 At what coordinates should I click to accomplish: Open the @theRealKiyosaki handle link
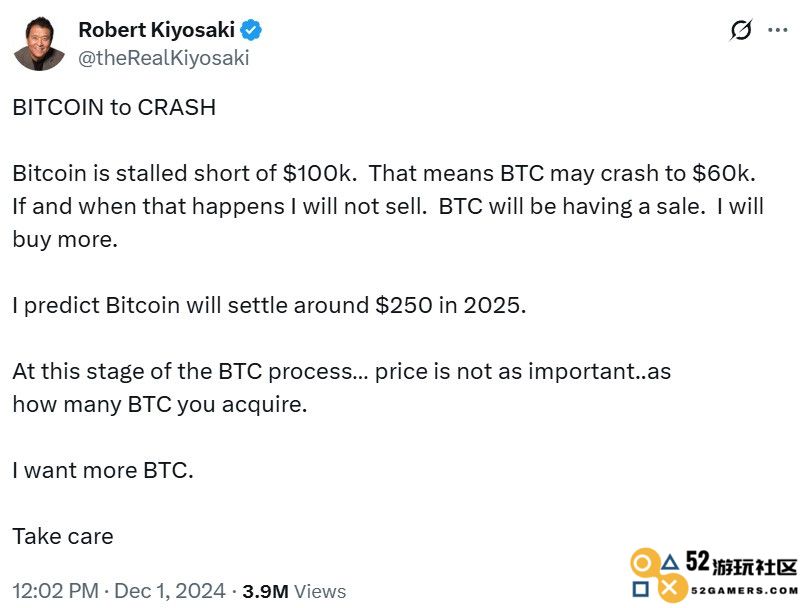pyautogui.click(x=164, y=58)
